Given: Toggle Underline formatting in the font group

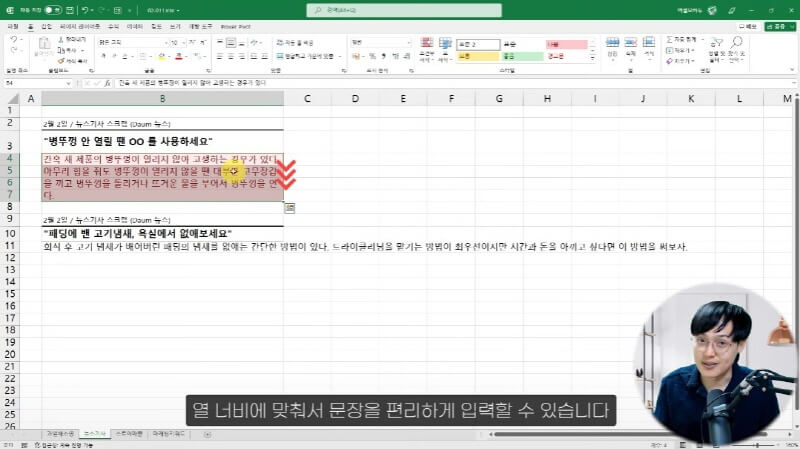Looking at the screenshot, I should pos(125,56).
